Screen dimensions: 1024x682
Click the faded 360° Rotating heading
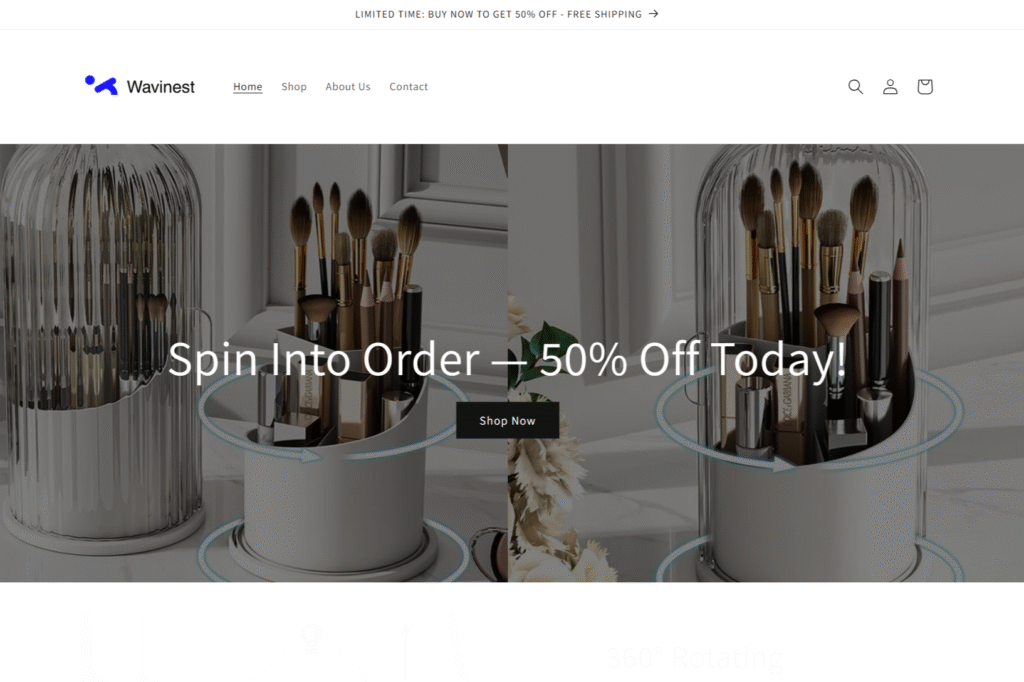pyautogui.click(x=694, y=657)
